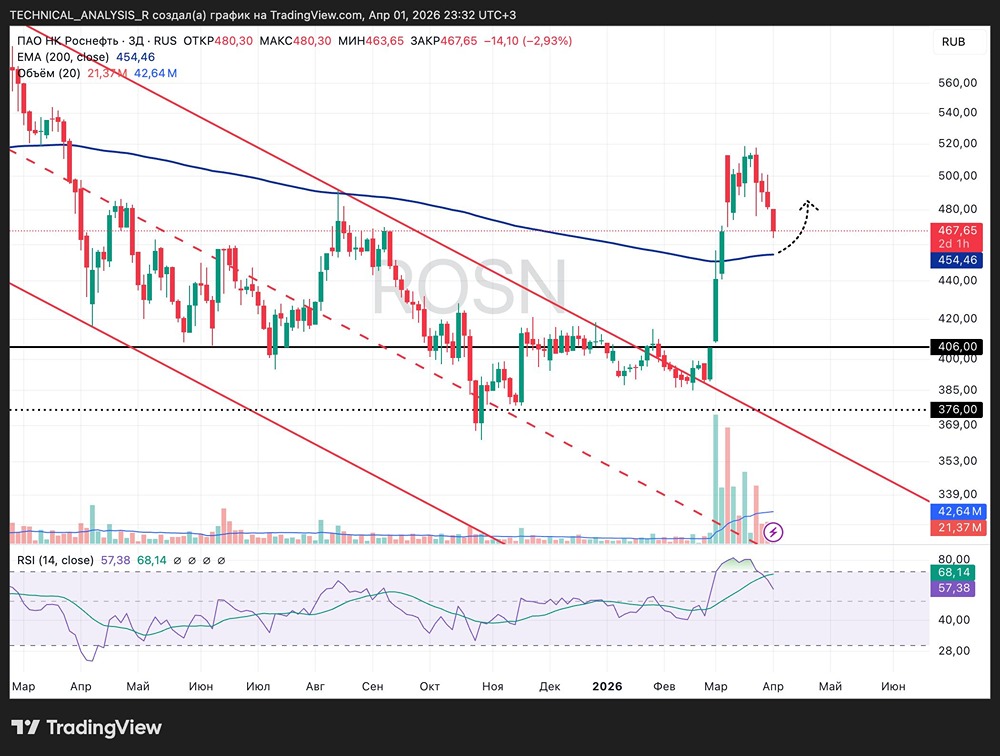
Task: Click the −14,10 (−2,93%) change text
Action: pyautogui.click(x=528, y=41)
